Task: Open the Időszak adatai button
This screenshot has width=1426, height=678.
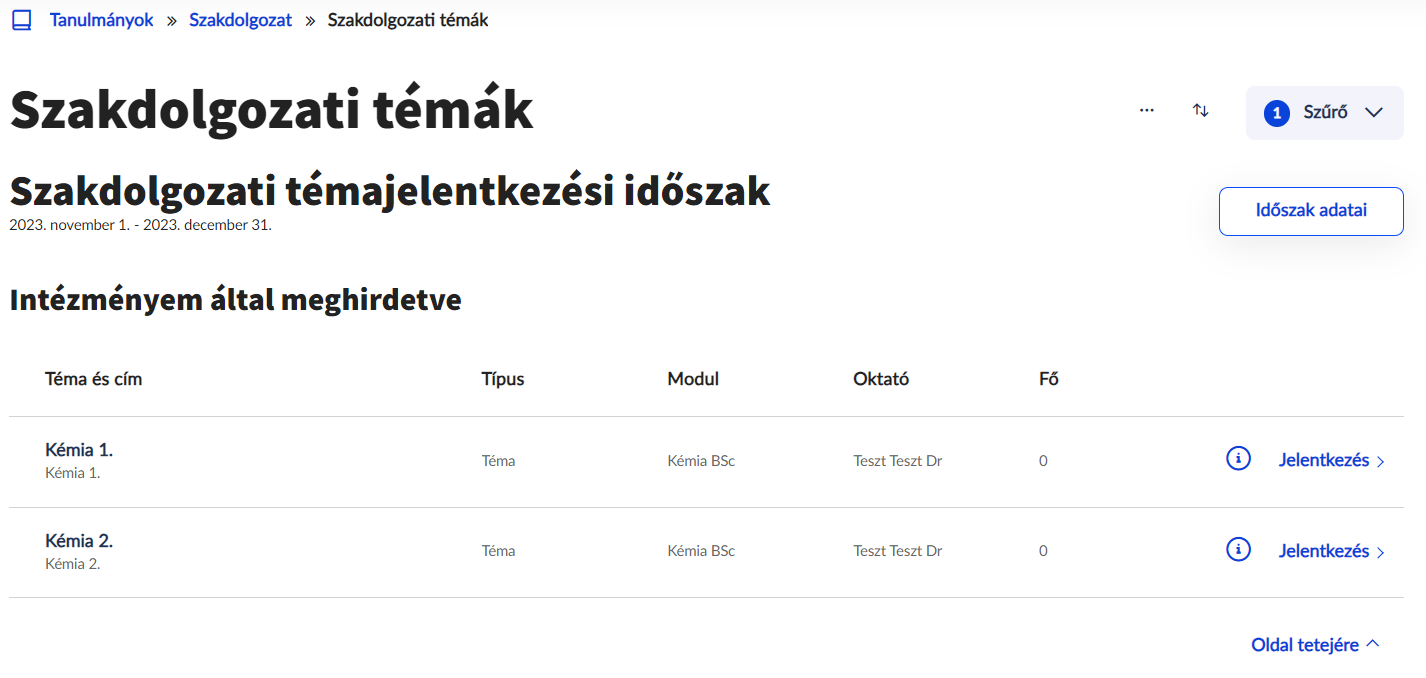Action: (x=1310, y=211)
